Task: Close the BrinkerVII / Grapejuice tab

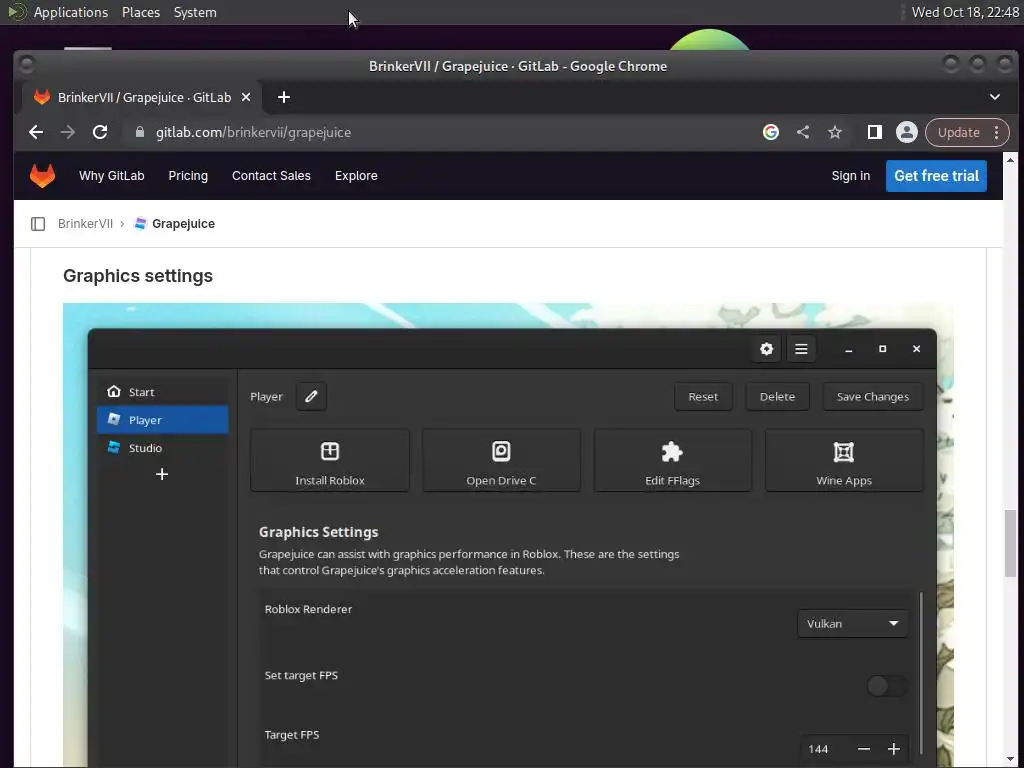Action: (x=246, y=97)
